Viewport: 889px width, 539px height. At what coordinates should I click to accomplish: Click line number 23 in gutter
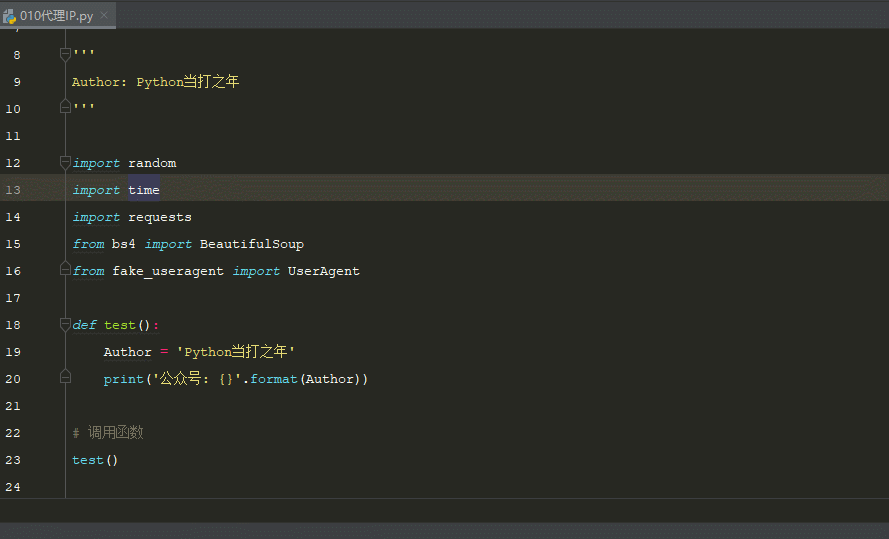click(13, 460)
